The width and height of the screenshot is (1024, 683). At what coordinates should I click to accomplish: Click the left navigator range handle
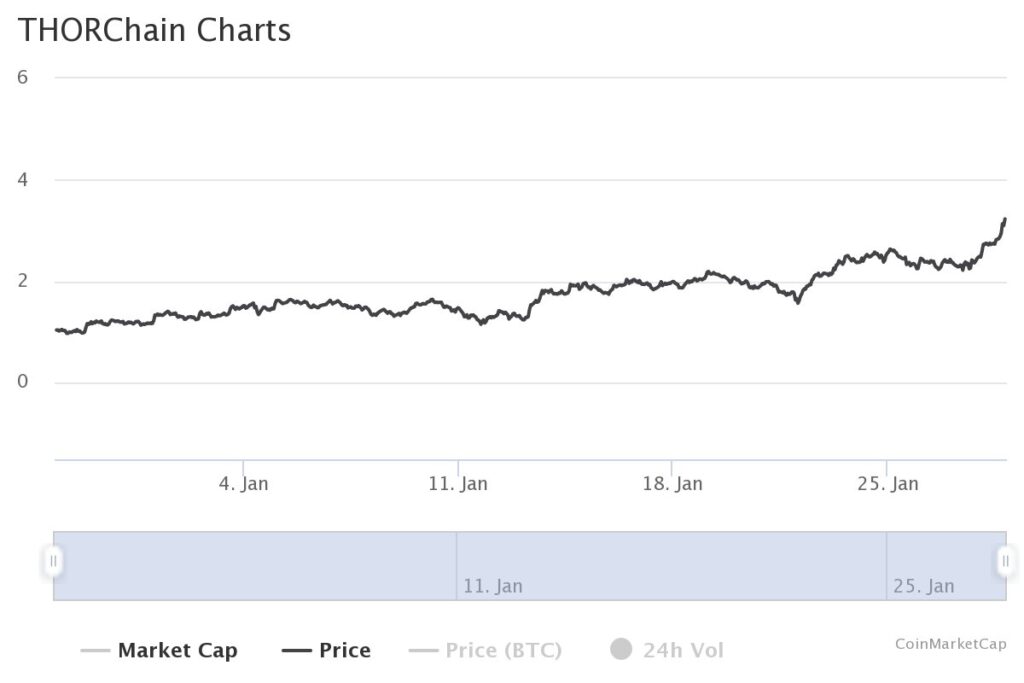pyautogui.click(x=54, y=561)
